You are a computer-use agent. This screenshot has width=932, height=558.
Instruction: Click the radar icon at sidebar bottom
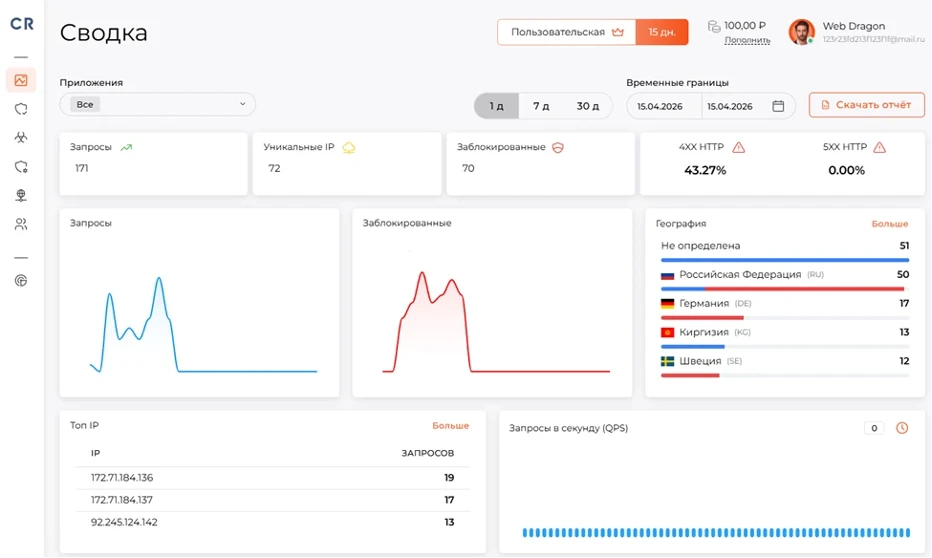point(21,280)
